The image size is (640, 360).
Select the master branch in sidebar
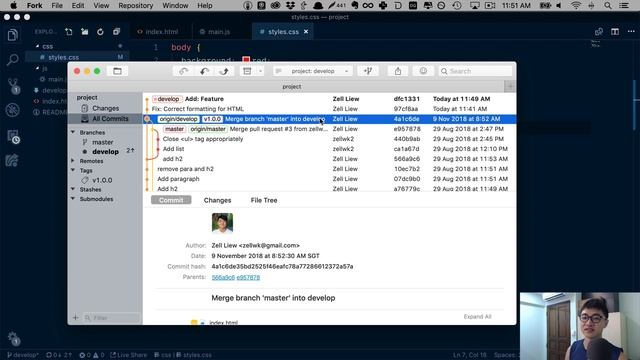pyautogui.click(x=102, y=142)
